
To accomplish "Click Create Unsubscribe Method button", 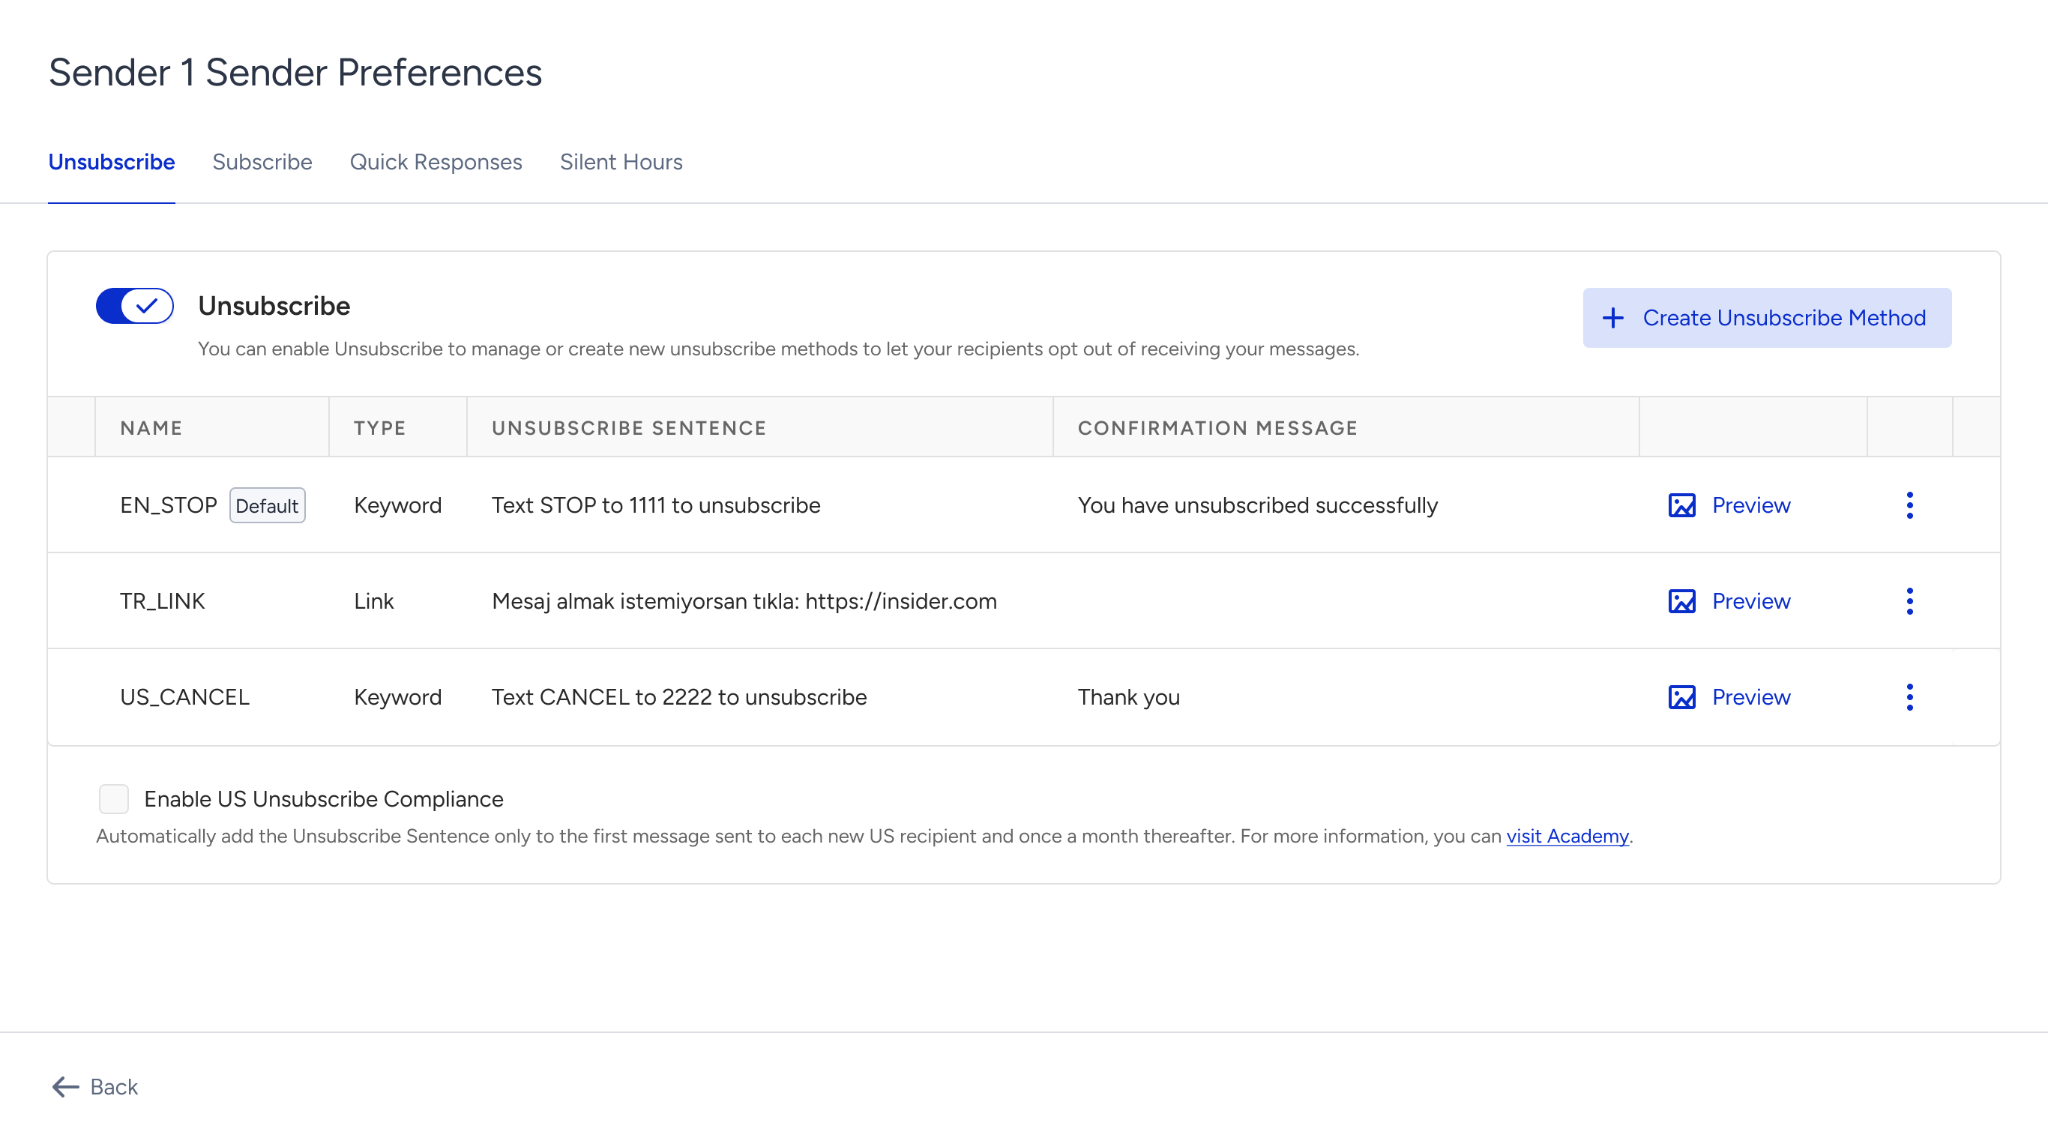I will pos(1767,318).
